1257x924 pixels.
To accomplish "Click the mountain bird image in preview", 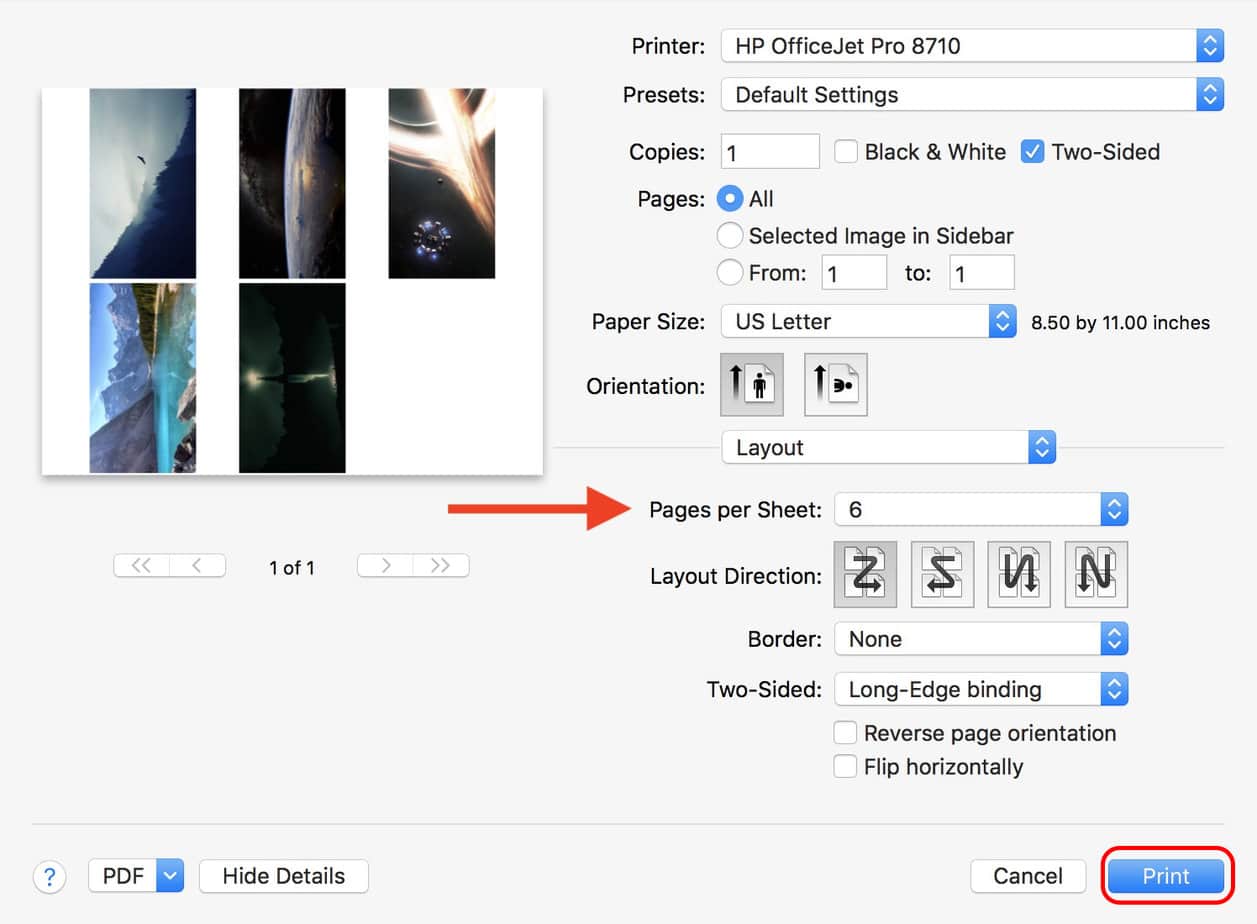I will (x=143, y=183).
